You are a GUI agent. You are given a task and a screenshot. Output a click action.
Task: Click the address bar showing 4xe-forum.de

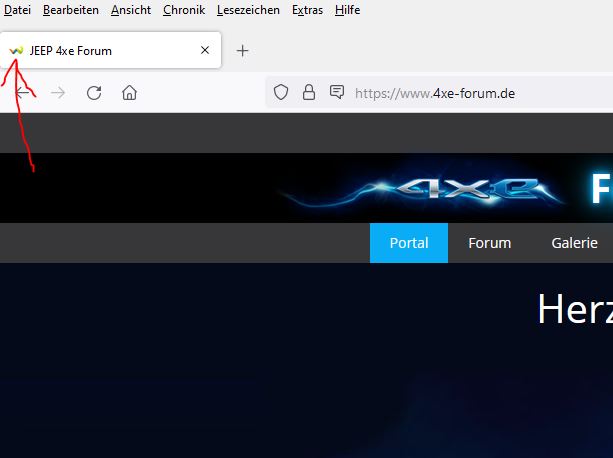[470, 93]
